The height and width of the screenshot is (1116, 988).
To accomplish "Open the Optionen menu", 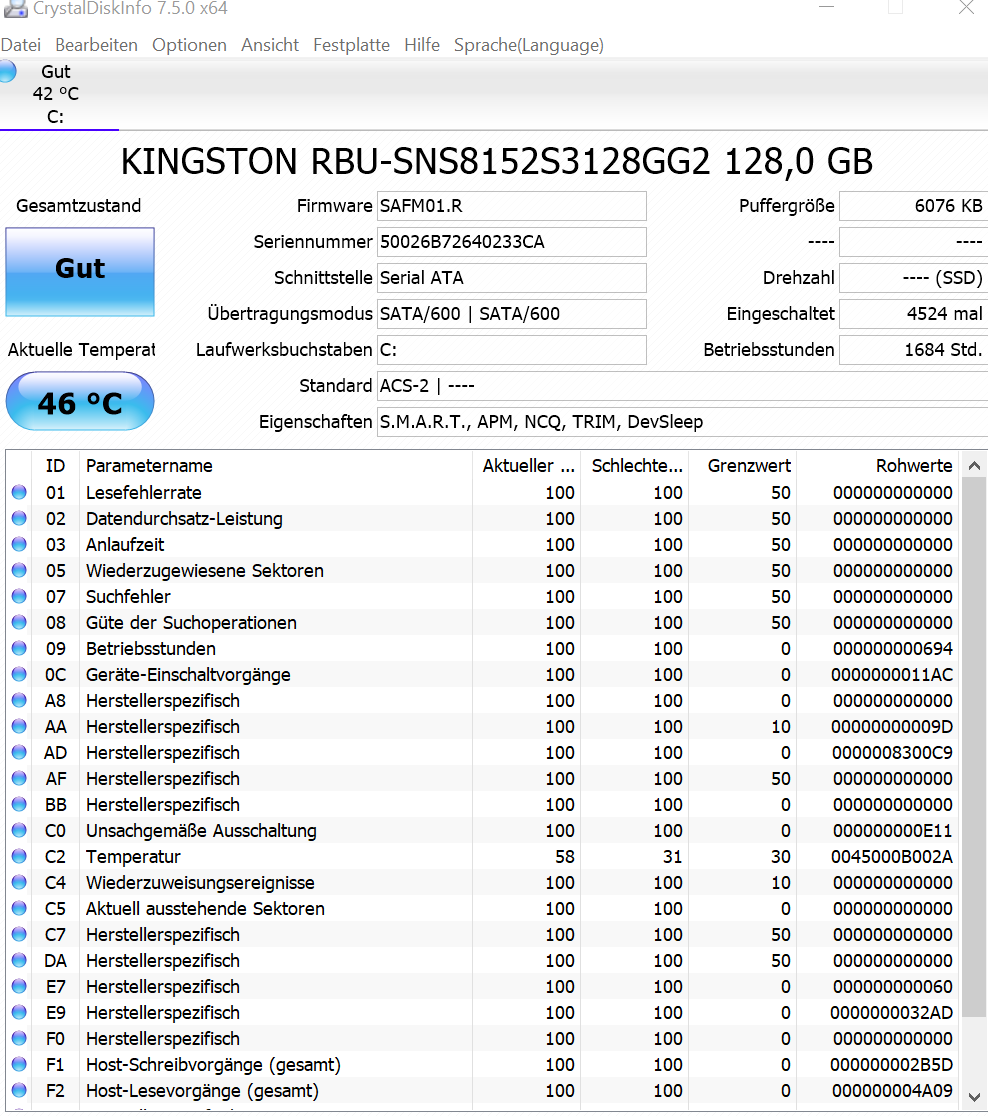I will (x=189, y=45).
